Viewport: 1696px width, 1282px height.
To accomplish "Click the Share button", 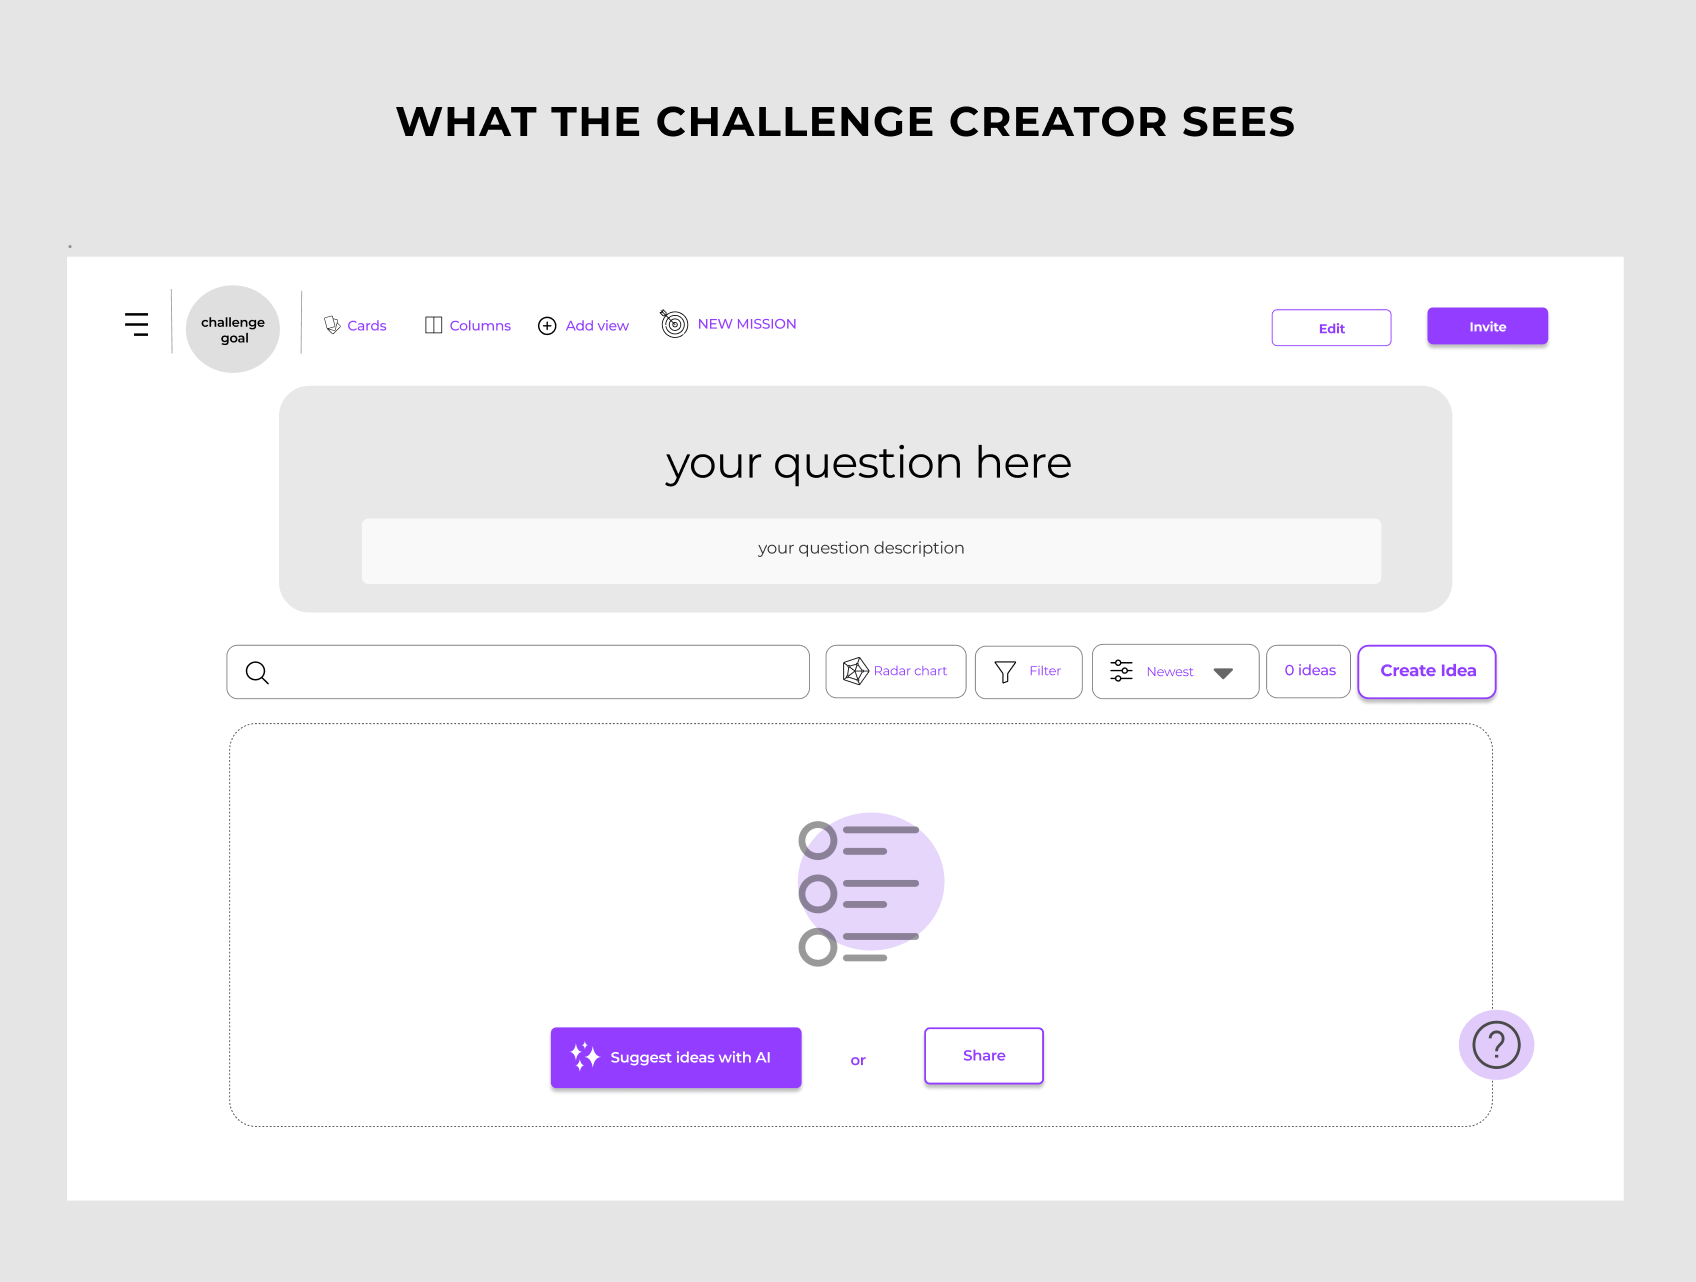I will [984, 1056].
